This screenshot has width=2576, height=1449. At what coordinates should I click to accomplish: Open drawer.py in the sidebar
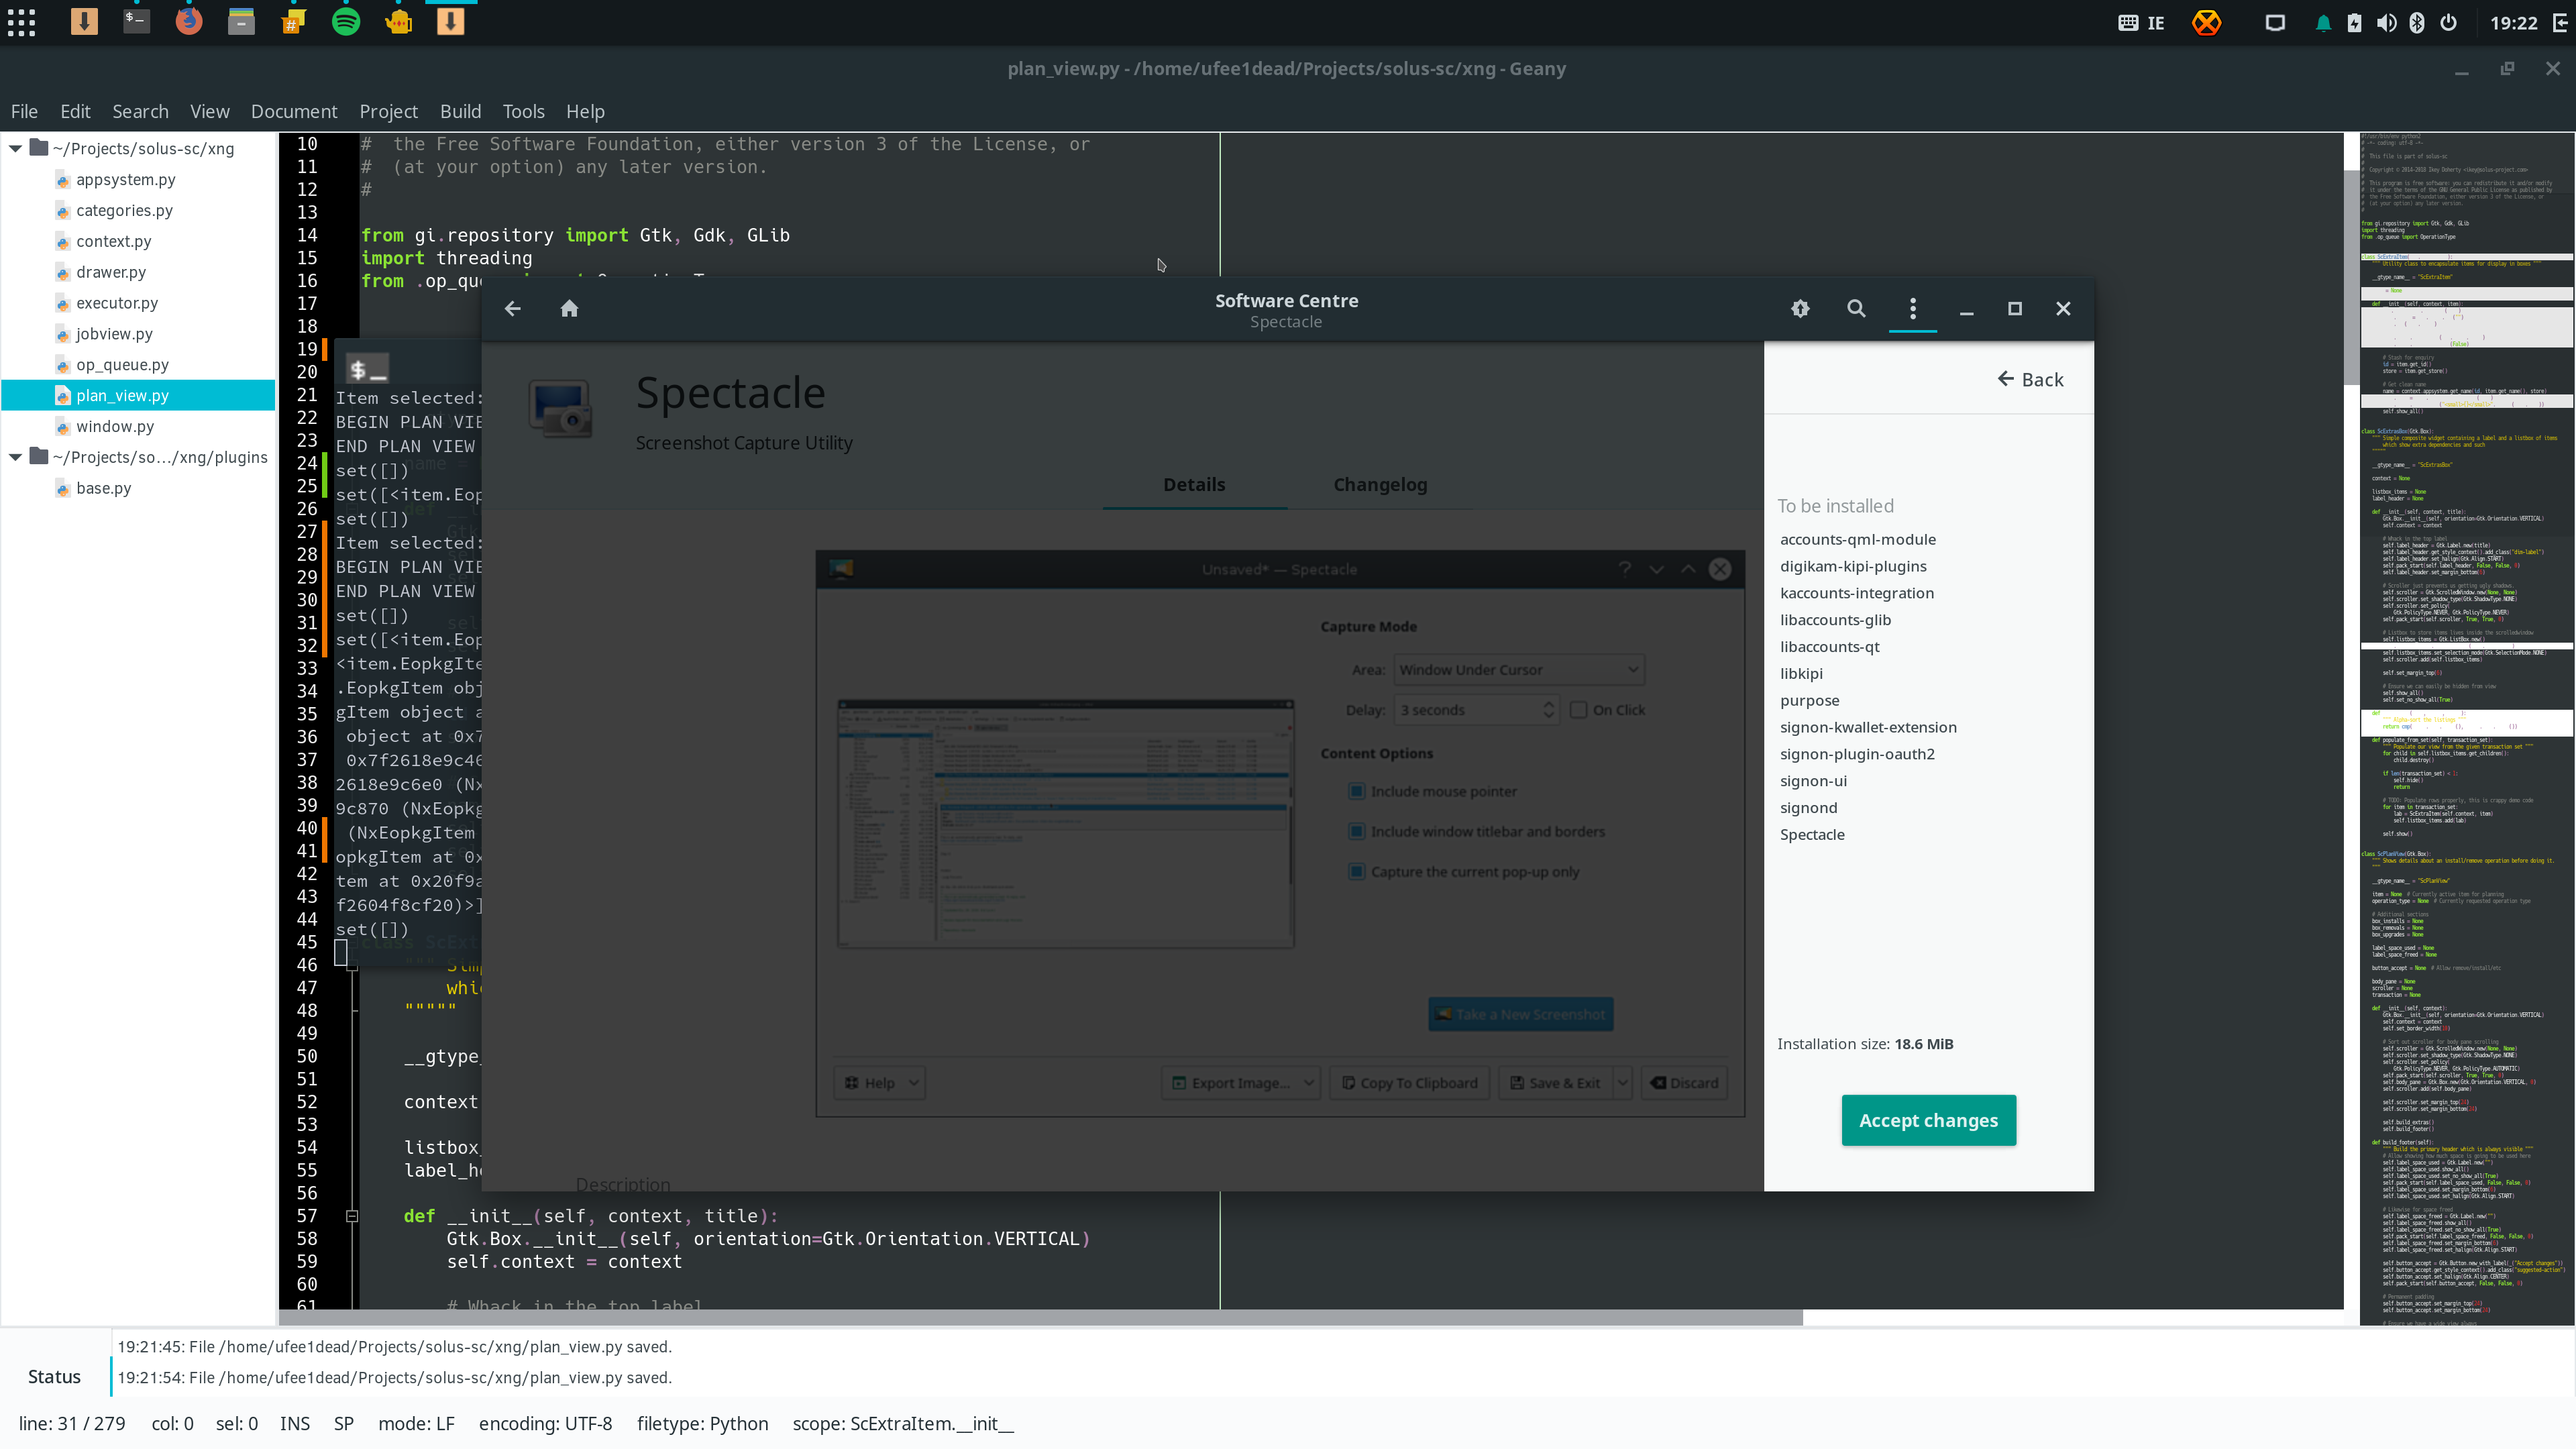click(x=111, y=272)
